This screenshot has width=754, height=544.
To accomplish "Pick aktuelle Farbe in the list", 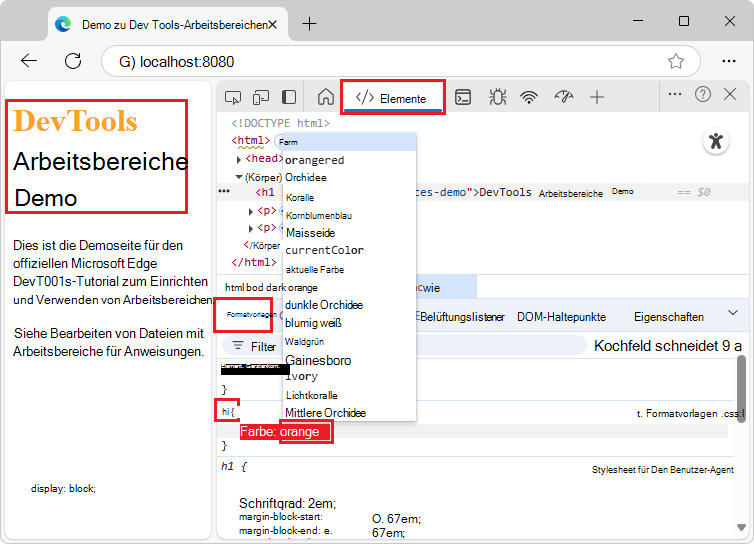I will [349, 269].
